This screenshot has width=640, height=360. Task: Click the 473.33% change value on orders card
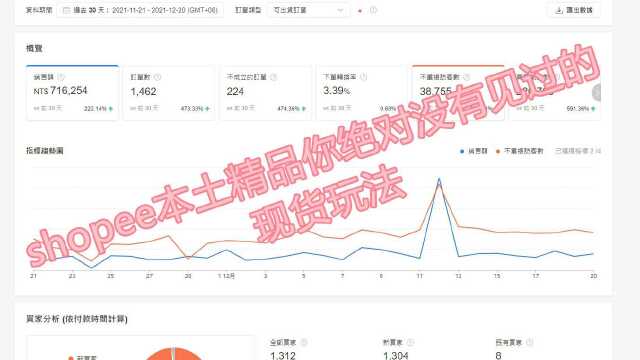[192, 109]
